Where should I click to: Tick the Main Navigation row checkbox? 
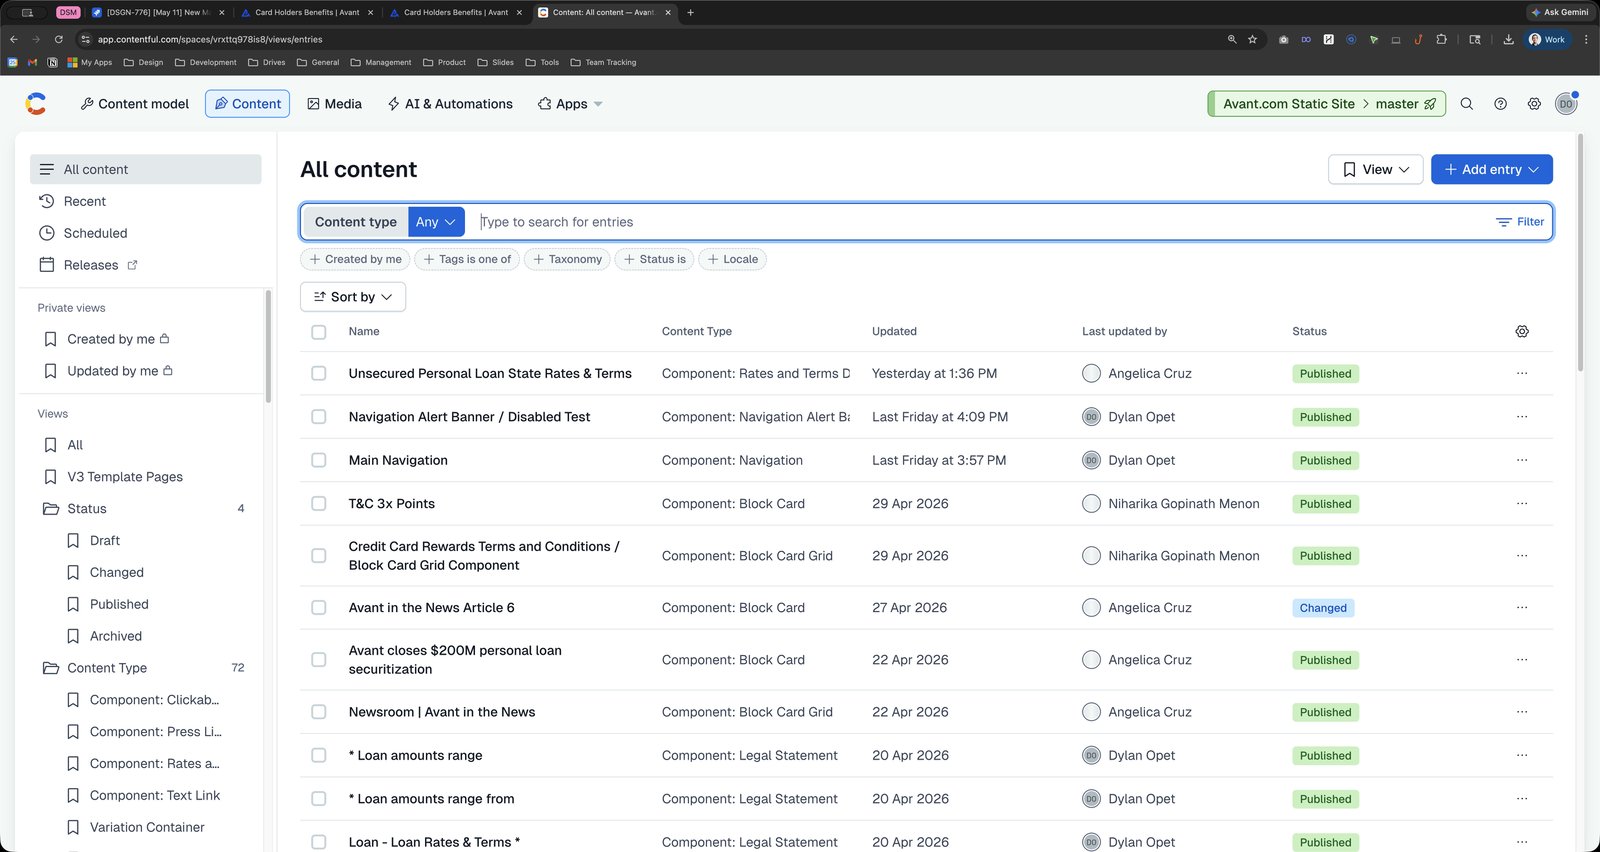point(319,460)
